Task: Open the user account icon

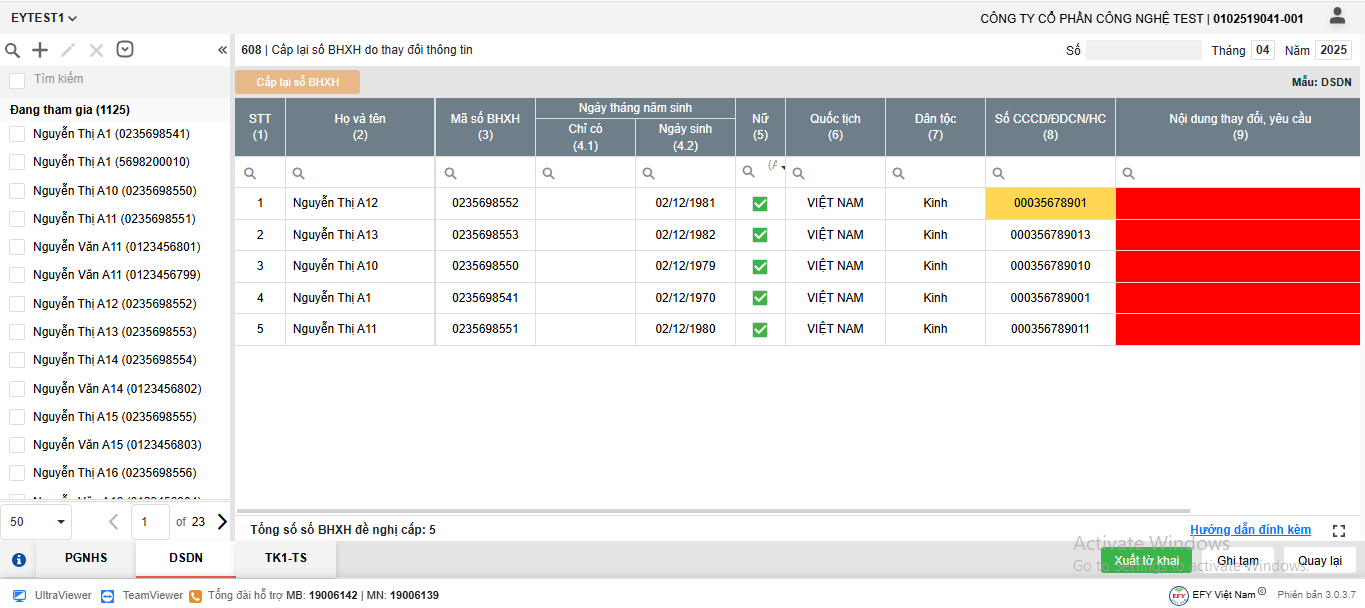Action: [1337, 16]
